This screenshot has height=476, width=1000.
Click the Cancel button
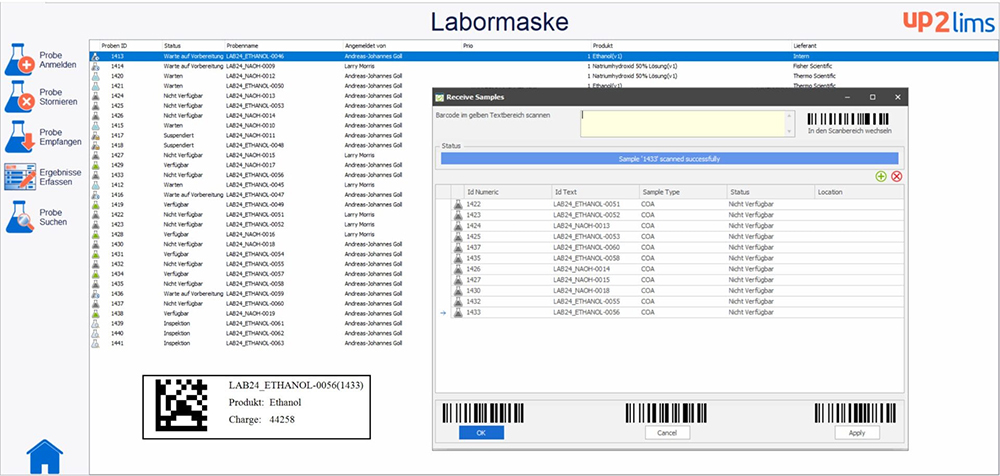click(667, 433)
